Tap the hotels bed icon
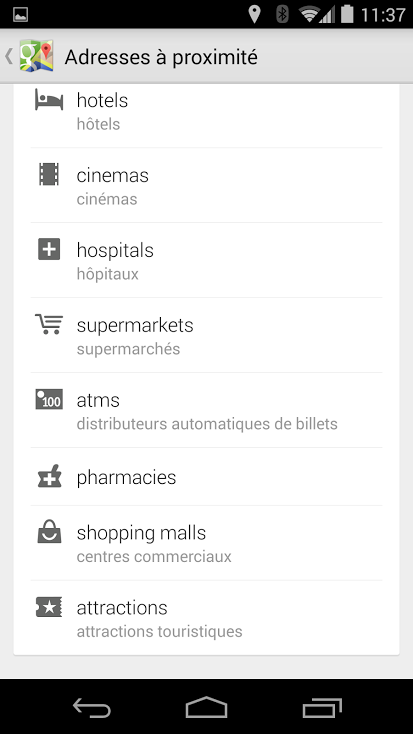This screenshot has height=734, width=413. pos(49,100)
